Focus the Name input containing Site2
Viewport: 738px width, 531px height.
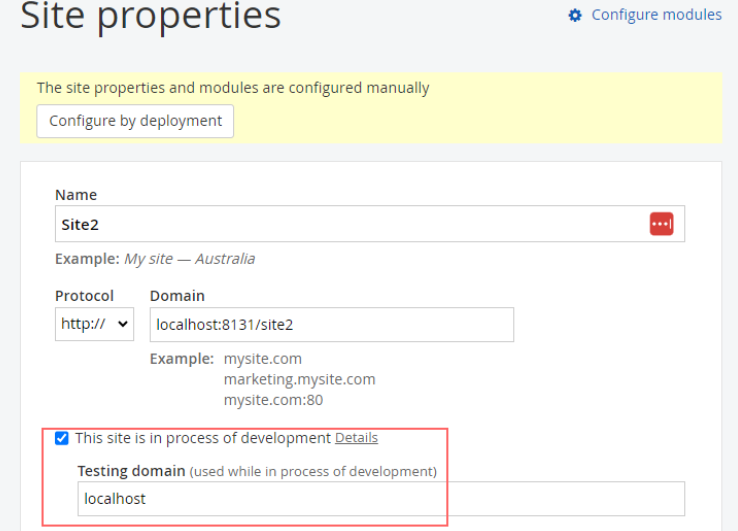pyautogui.click(x=369, y=224)
